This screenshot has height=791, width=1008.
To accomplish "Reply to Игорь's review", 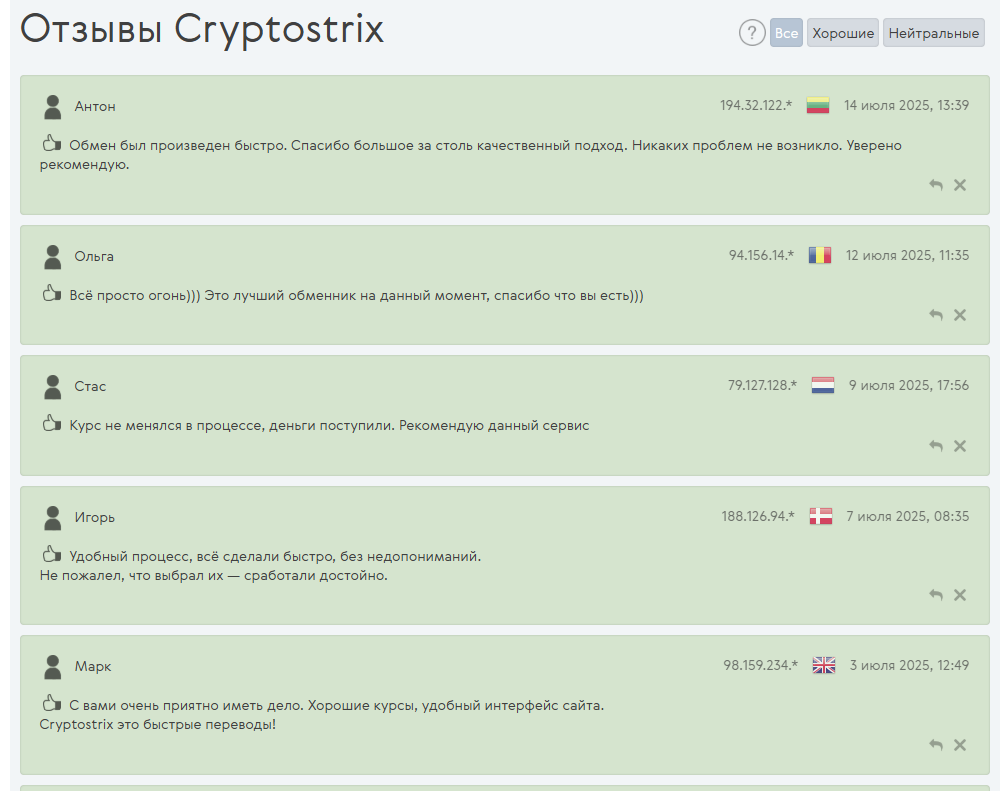I will point(936,596).
